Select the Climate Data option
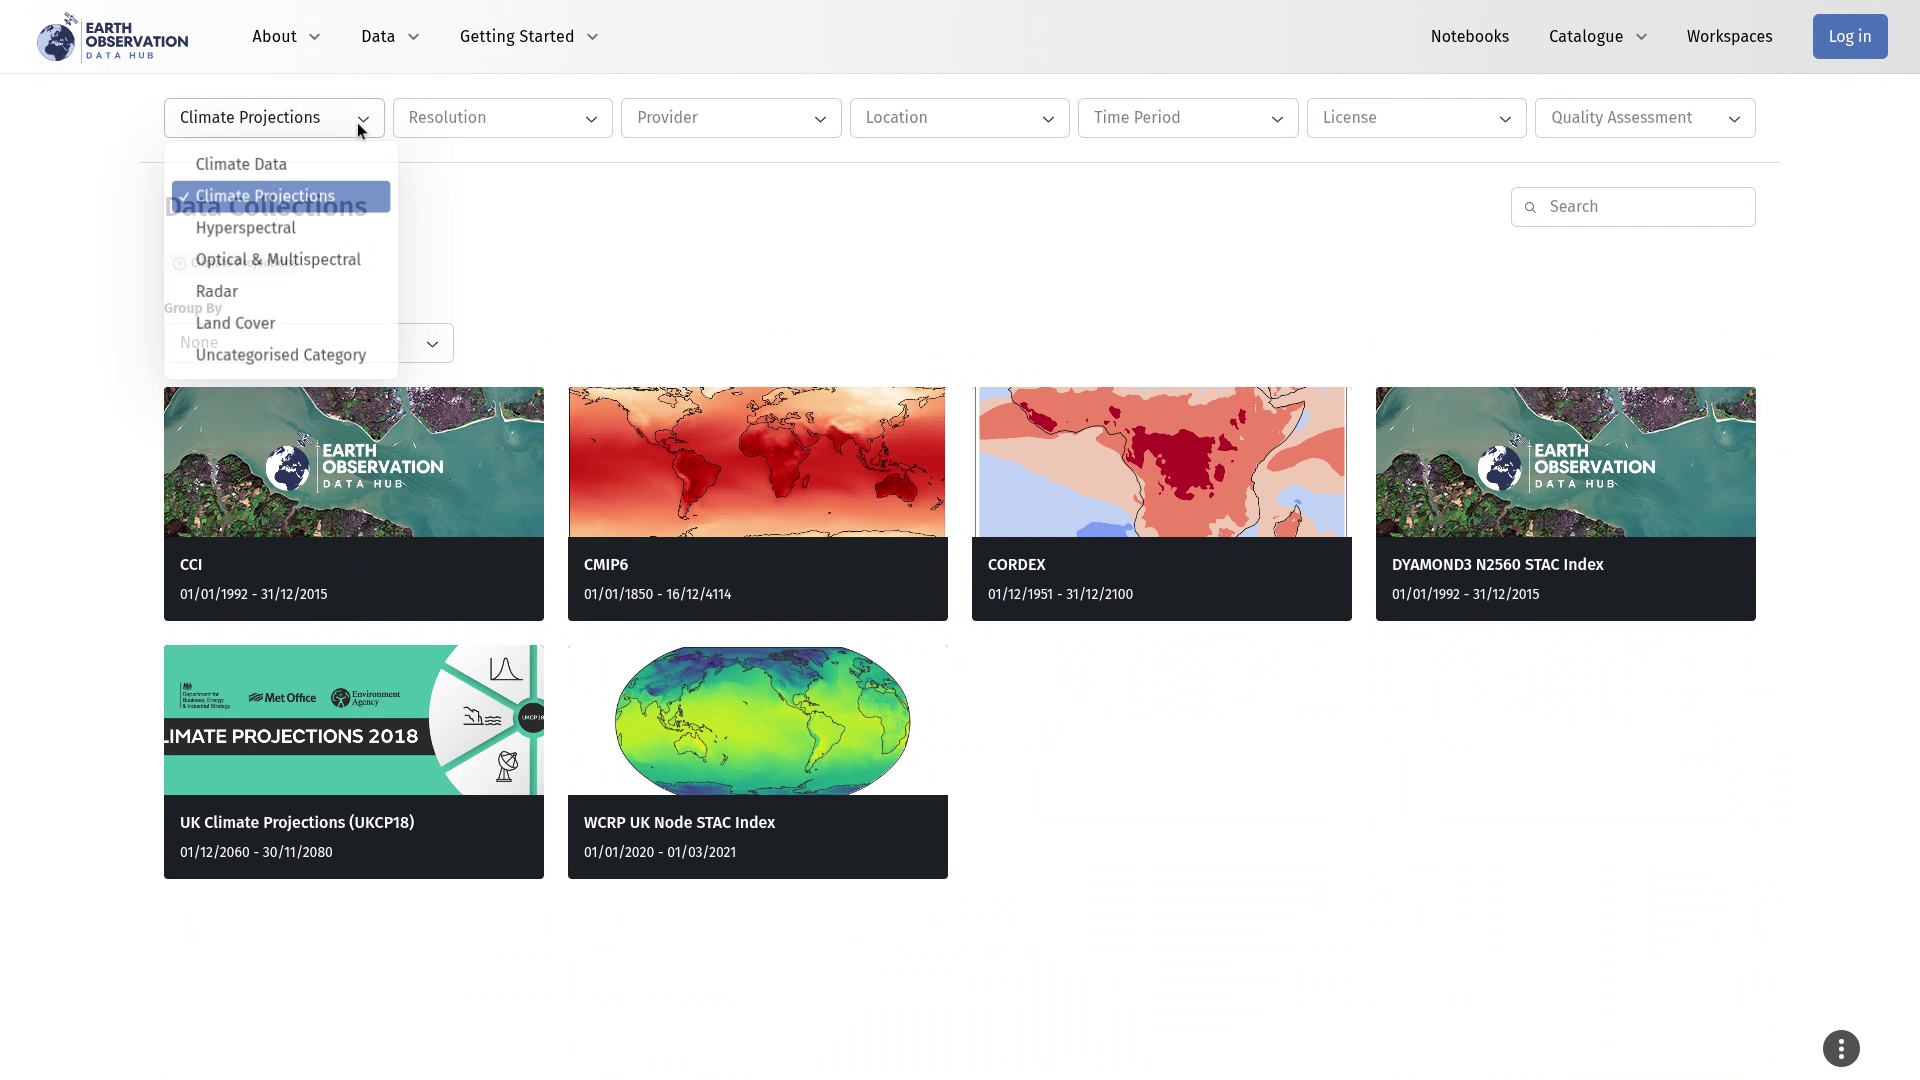Image resolution: width=1920 pixels, height=1080 pixels. tap(241, 164)
